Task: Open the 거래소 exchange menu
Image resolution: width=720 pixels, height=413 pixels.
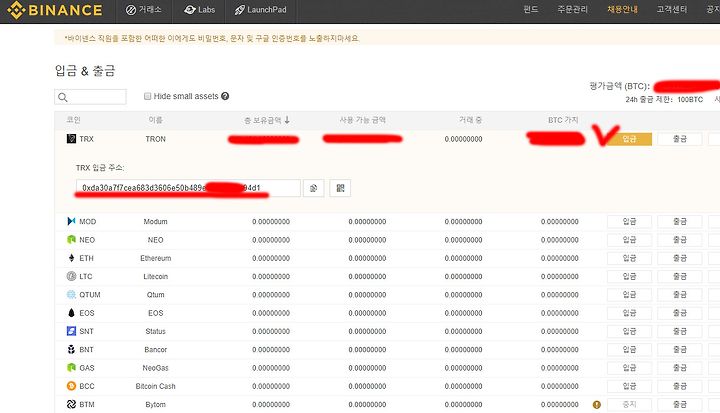Action: (x=143, y=10)
